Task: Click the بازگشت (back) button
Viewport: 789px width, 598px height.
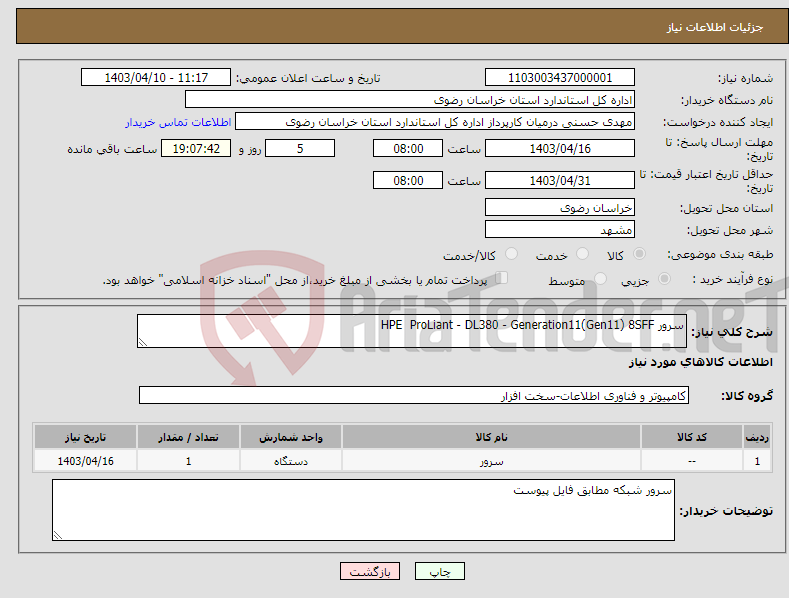Action: click(369, 571)
